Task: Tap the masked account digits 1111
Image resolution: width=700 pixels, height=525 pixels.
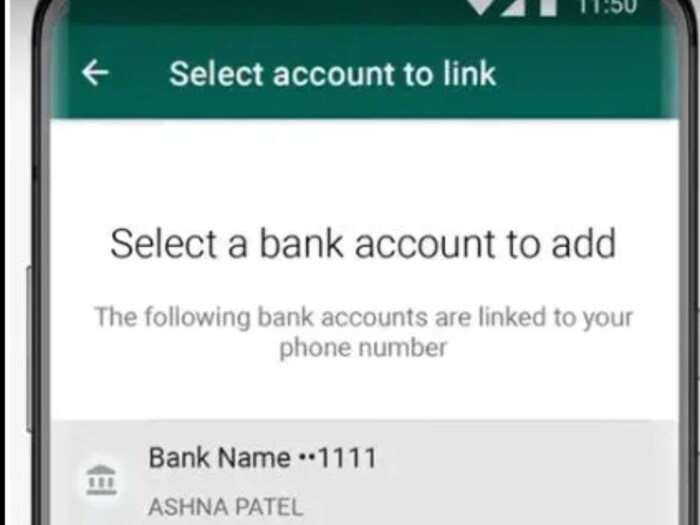Action: pos(347,458)
